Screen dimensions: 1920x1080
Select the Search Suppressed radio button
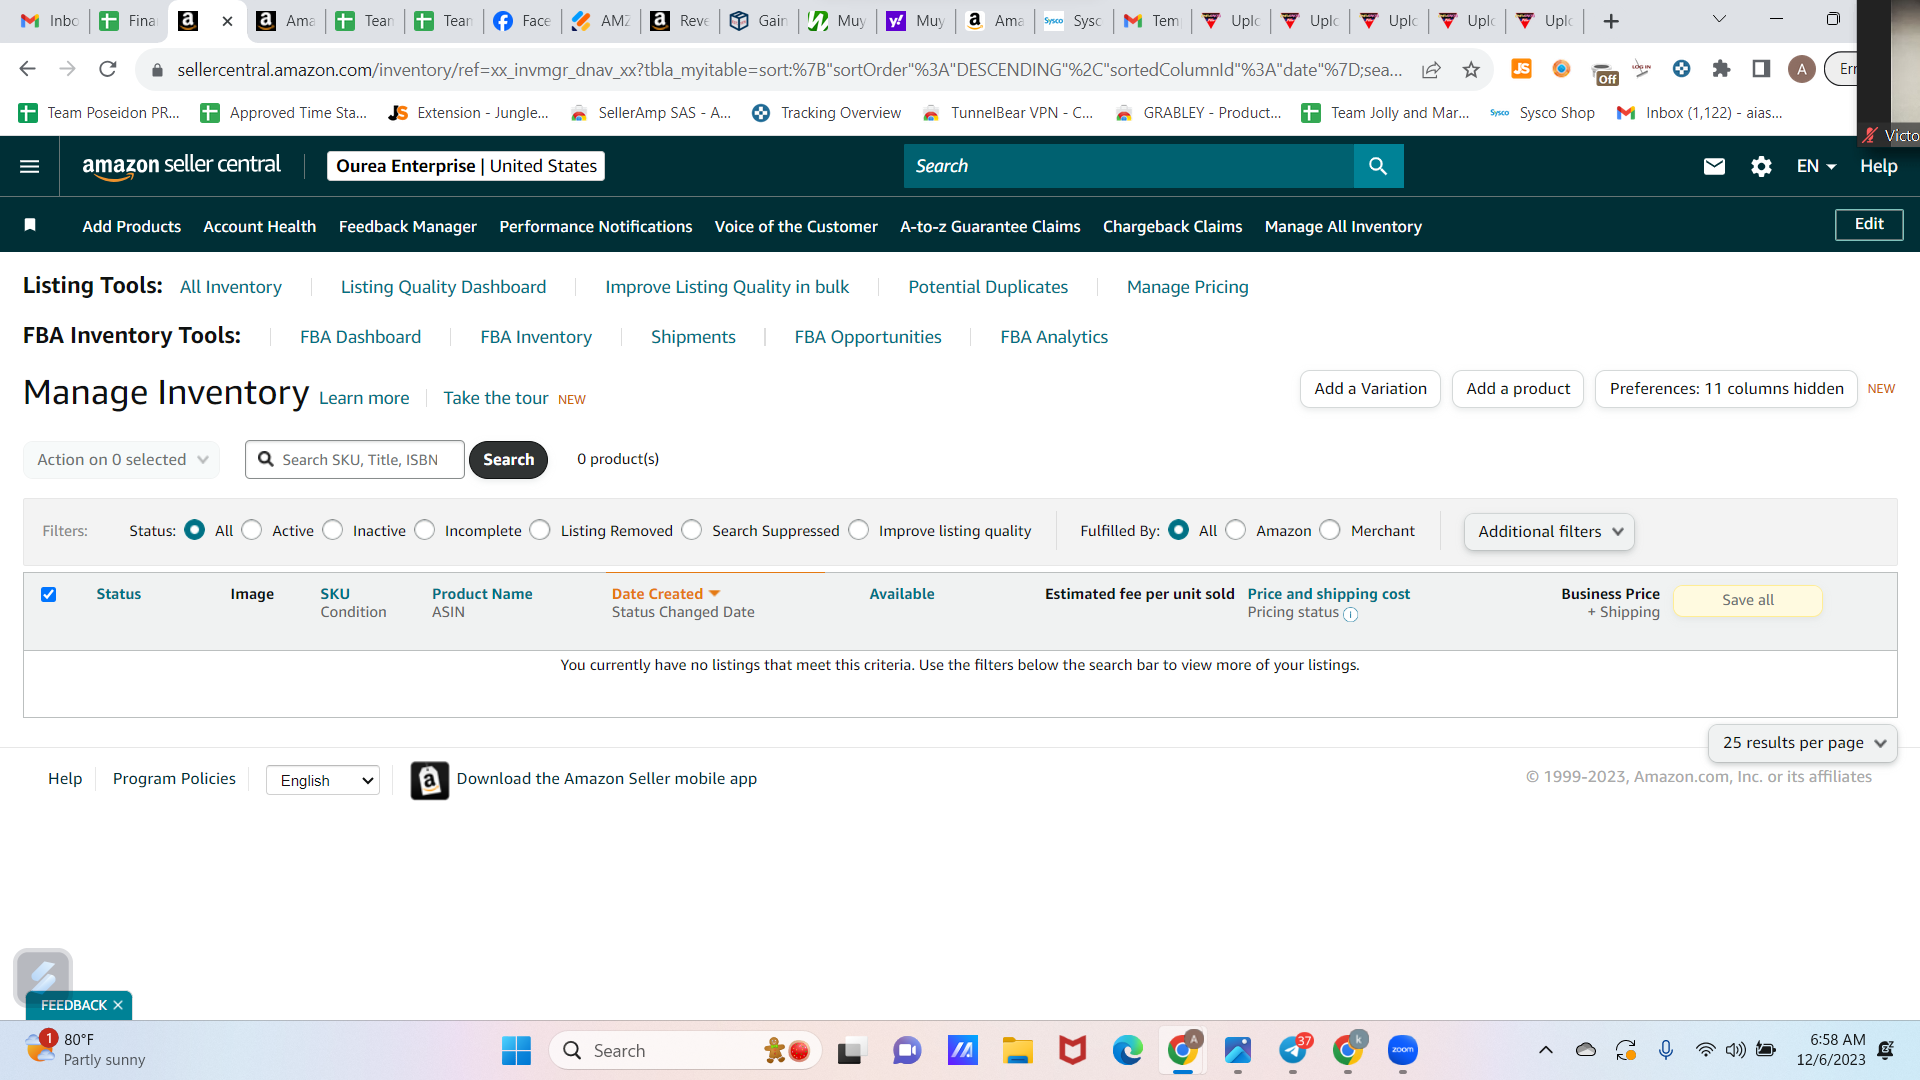(x=692, y=530)
